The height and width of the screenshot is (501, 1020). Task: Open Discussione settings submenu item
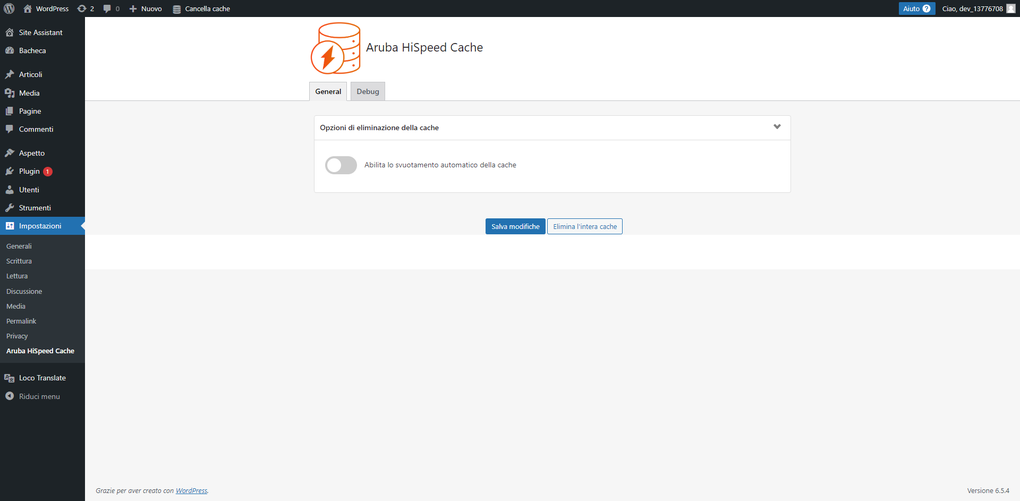tap(24, 291)
